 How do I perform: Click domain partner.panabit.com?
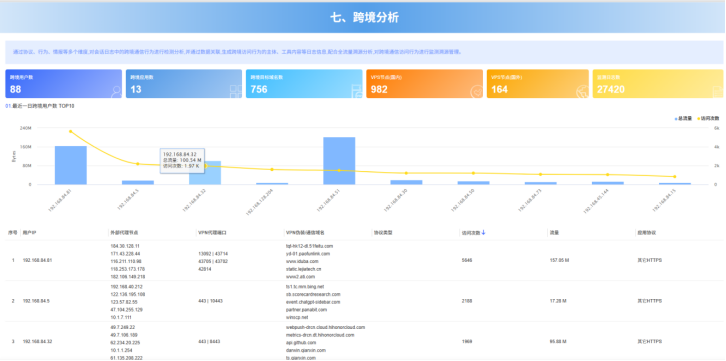tap(307, 310)
